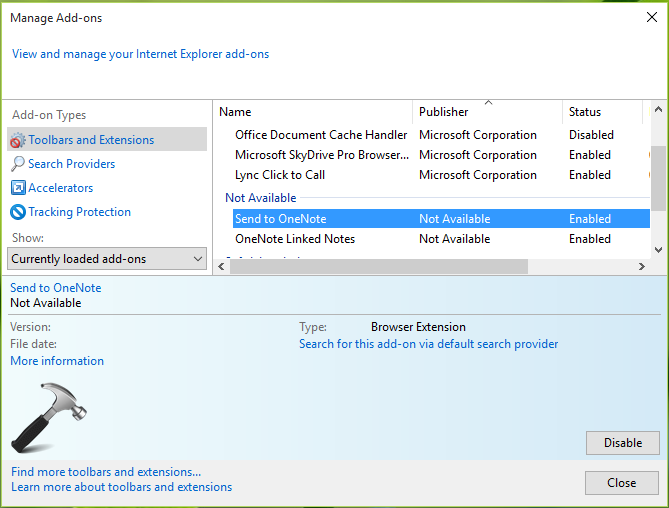This screenshot has height=508, width=669.
Task: Click the Accelerators icon
Action: 18,188
